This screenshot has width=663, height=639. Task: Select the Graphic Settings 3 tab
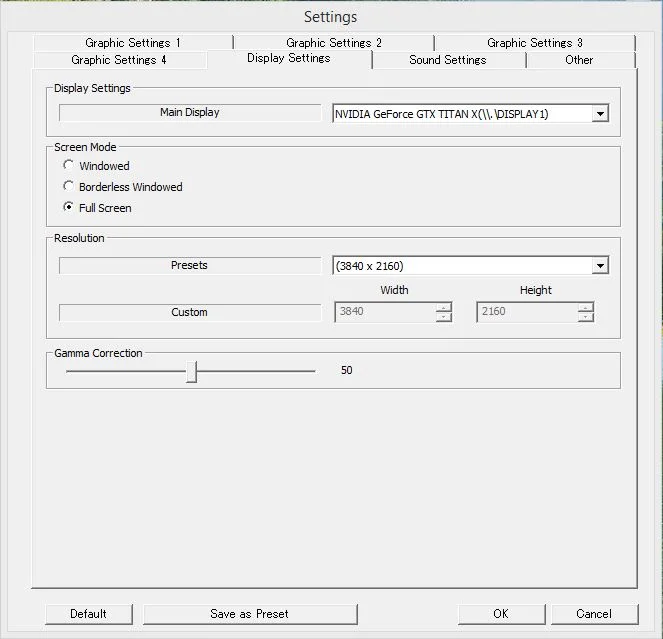click(535, 43)
